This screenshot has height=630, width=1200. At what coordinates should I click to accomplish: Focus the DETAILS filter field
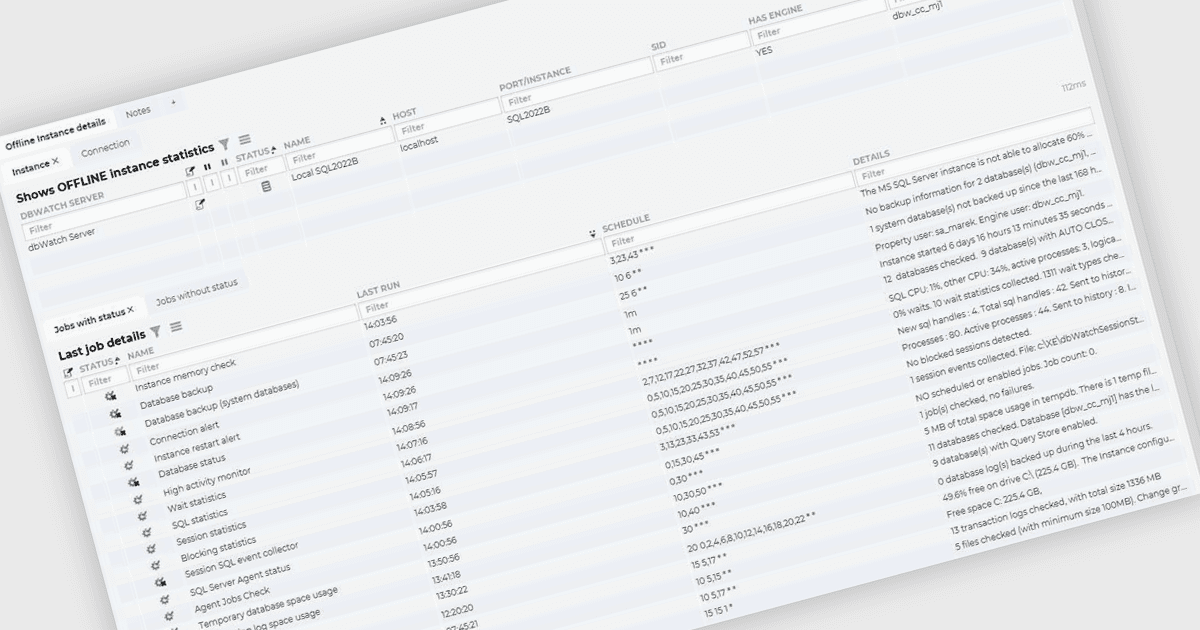(x=975, y=148)
